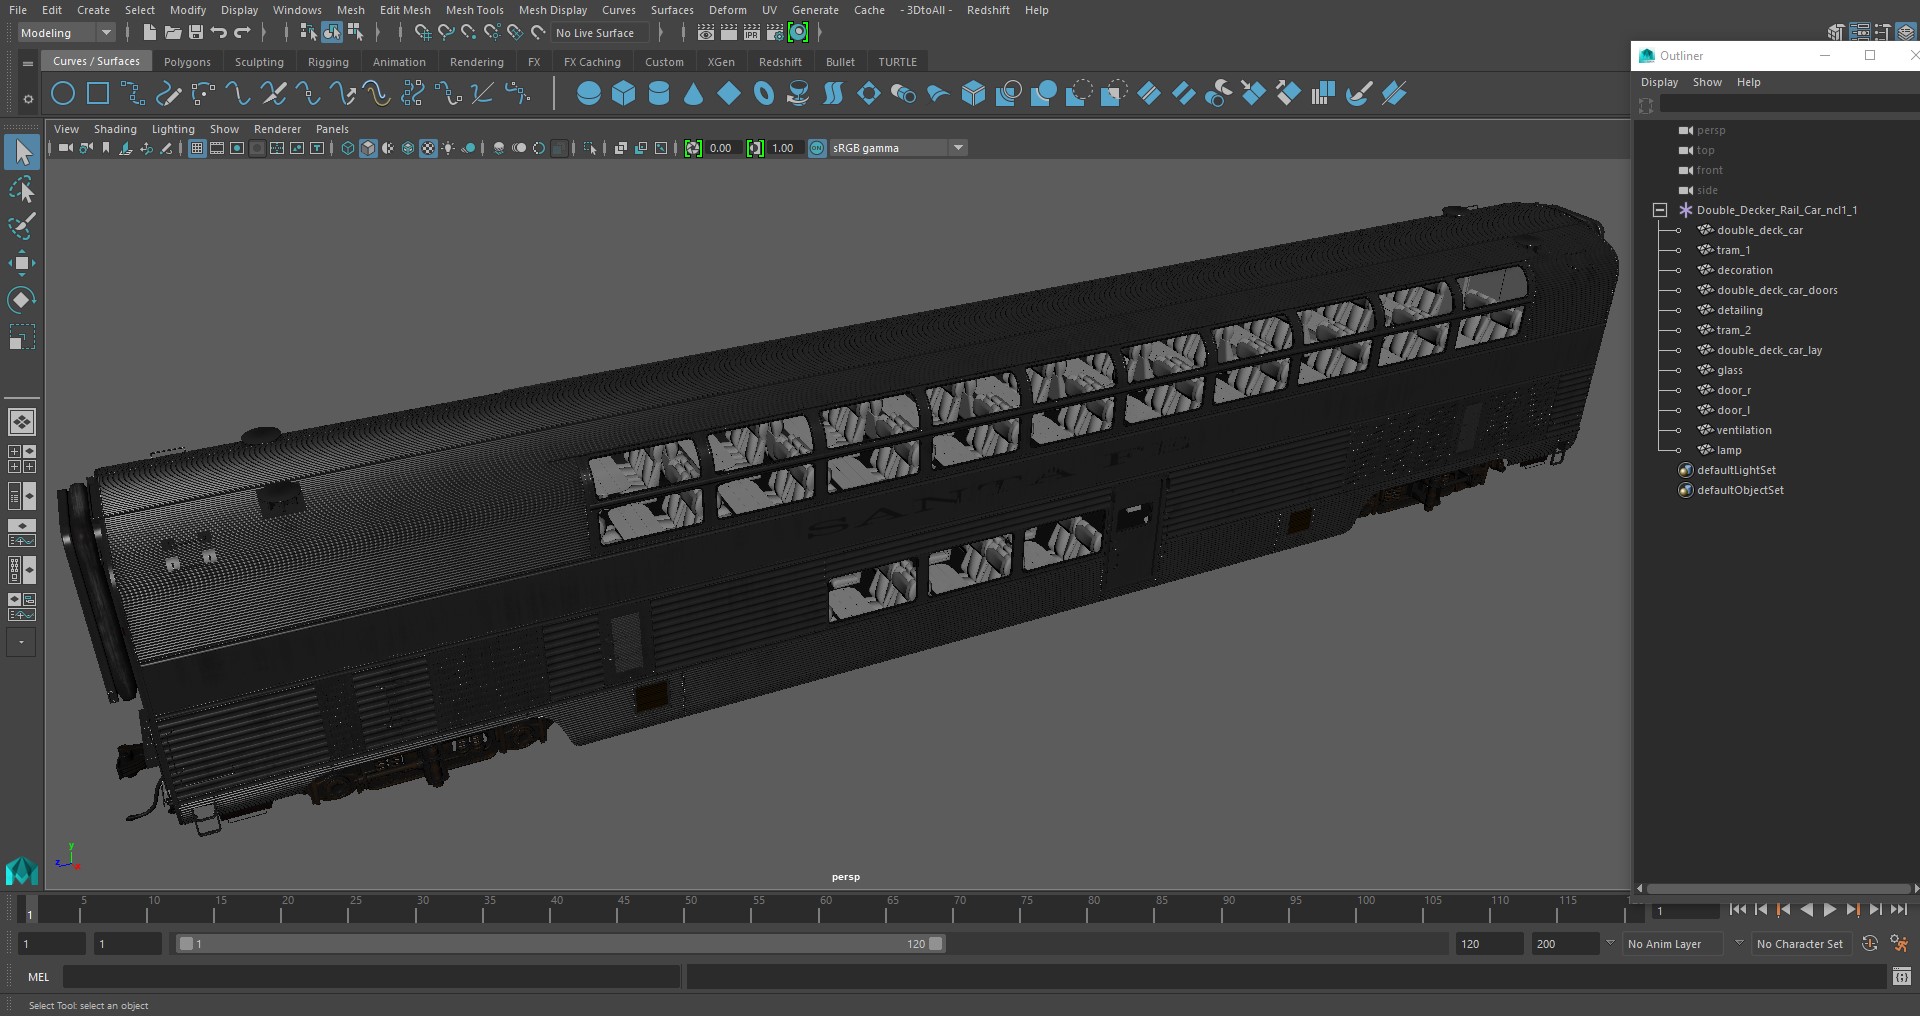Click the MEL command input field
The height and width of the screenshot is (1016, 1920).
coord(371,977)
